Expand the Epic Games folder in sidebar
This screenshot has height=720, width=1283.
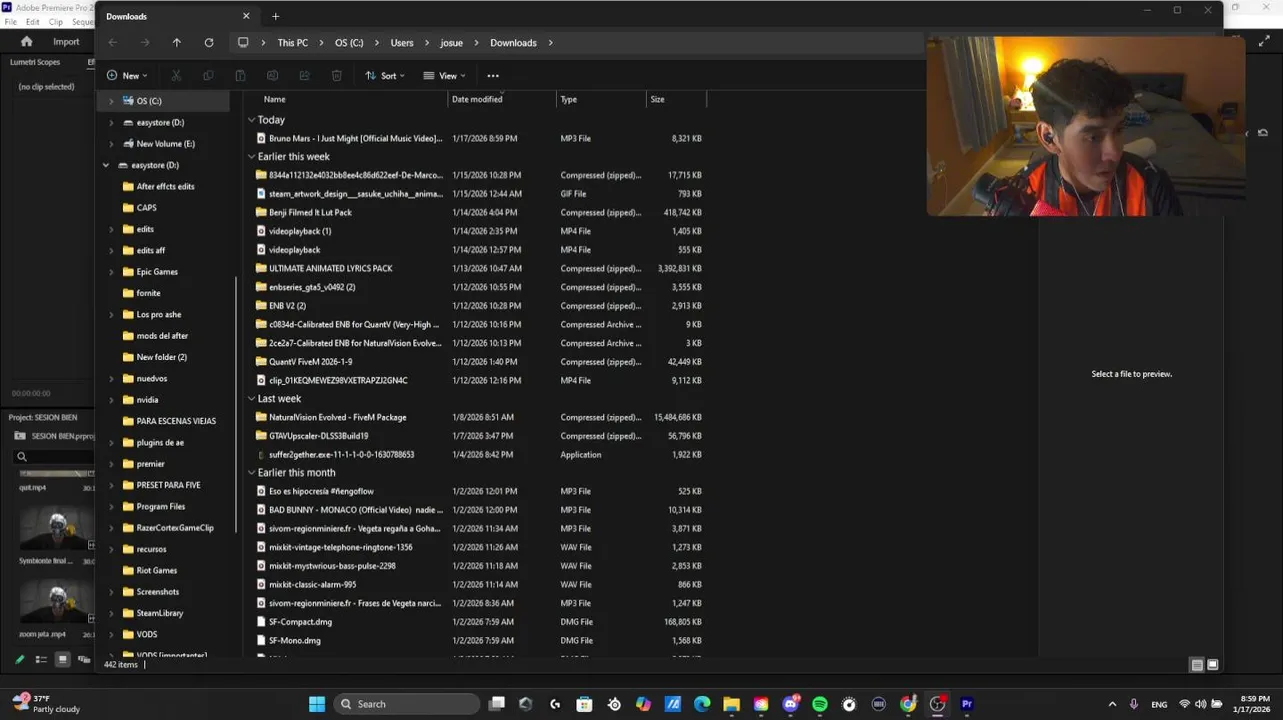point(111,272)
